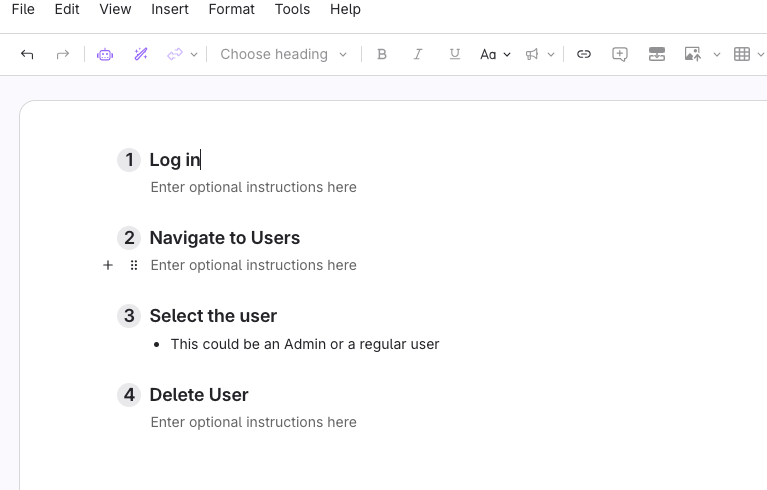The height and width of the screenshot is (490, 767).
Task: Insert a hyperlink with the link icon
Action: pyautogui.click(x=584, y=55)
